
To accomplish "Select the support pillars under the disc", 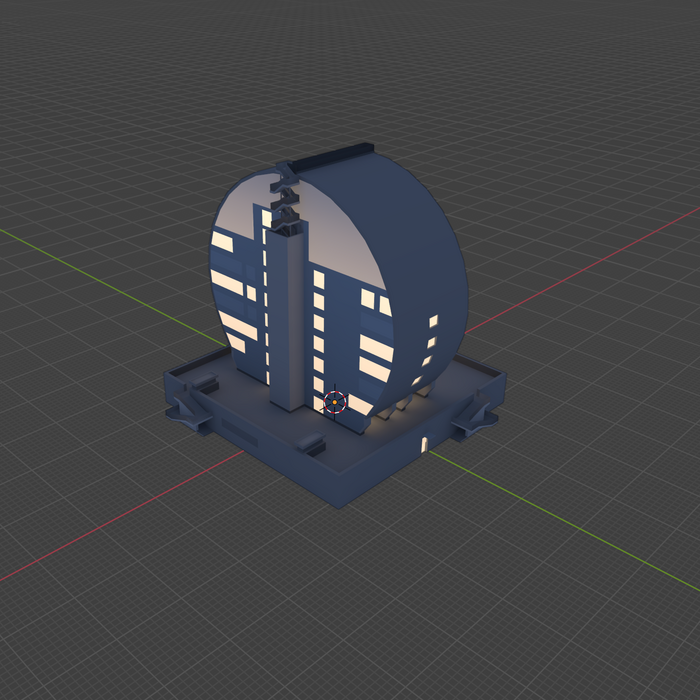I will click(400, 405).
